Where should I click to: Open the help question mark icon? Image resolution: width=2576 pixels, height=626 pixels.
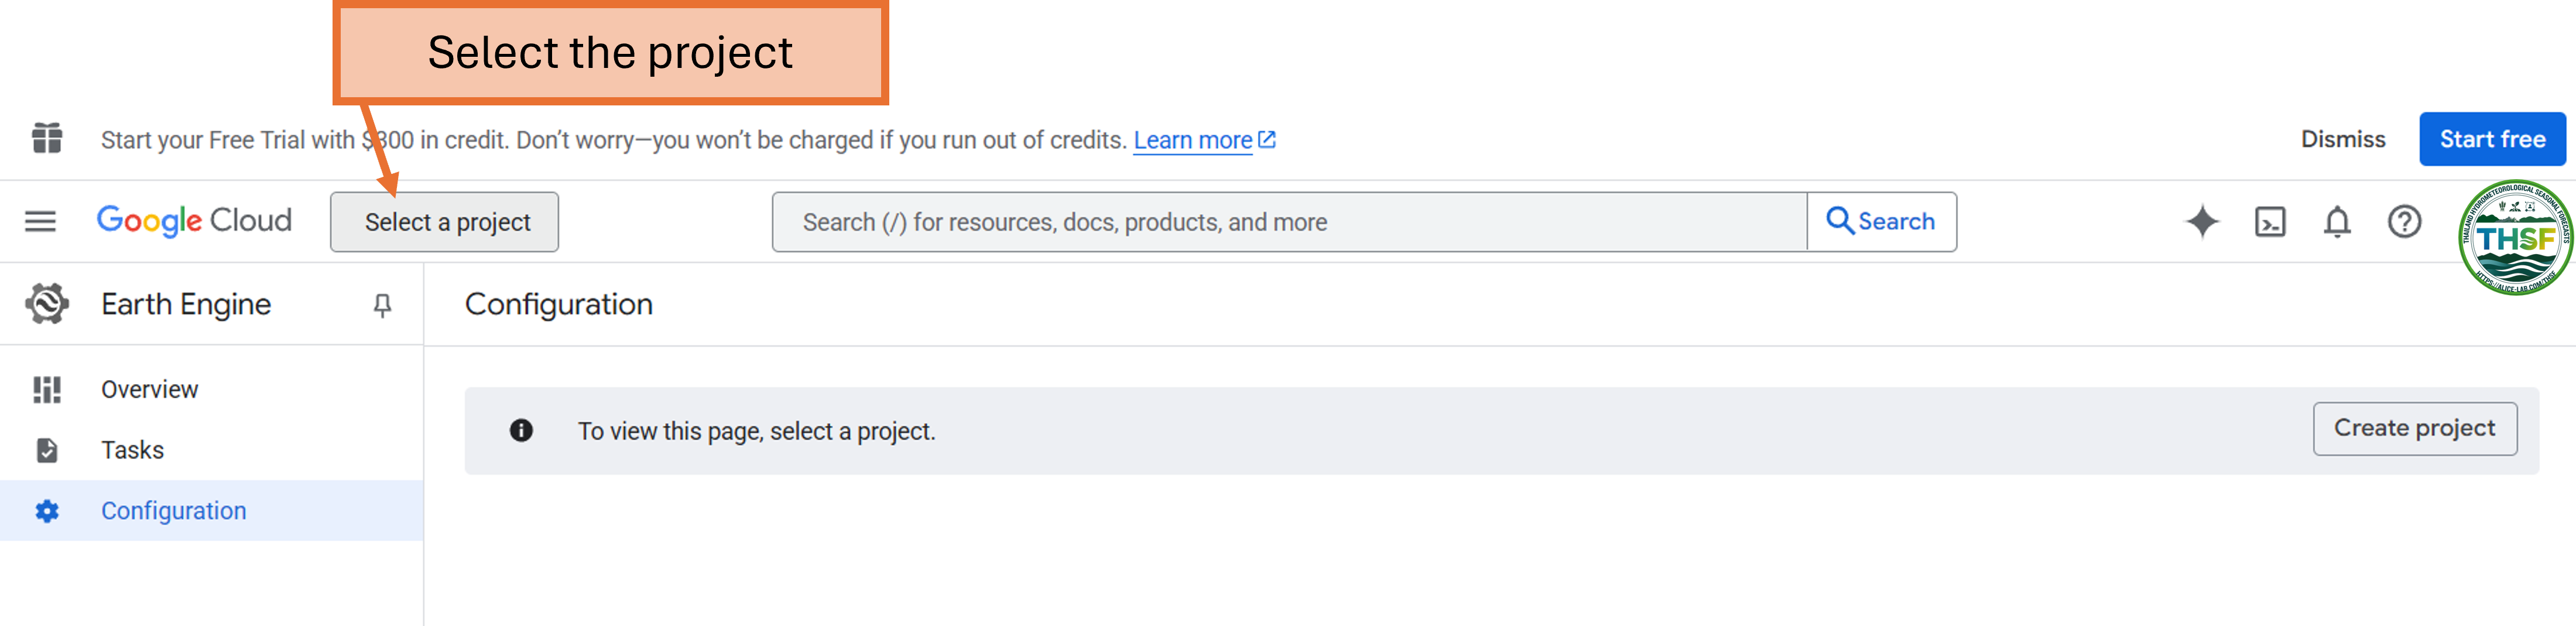coord(2404,221)
